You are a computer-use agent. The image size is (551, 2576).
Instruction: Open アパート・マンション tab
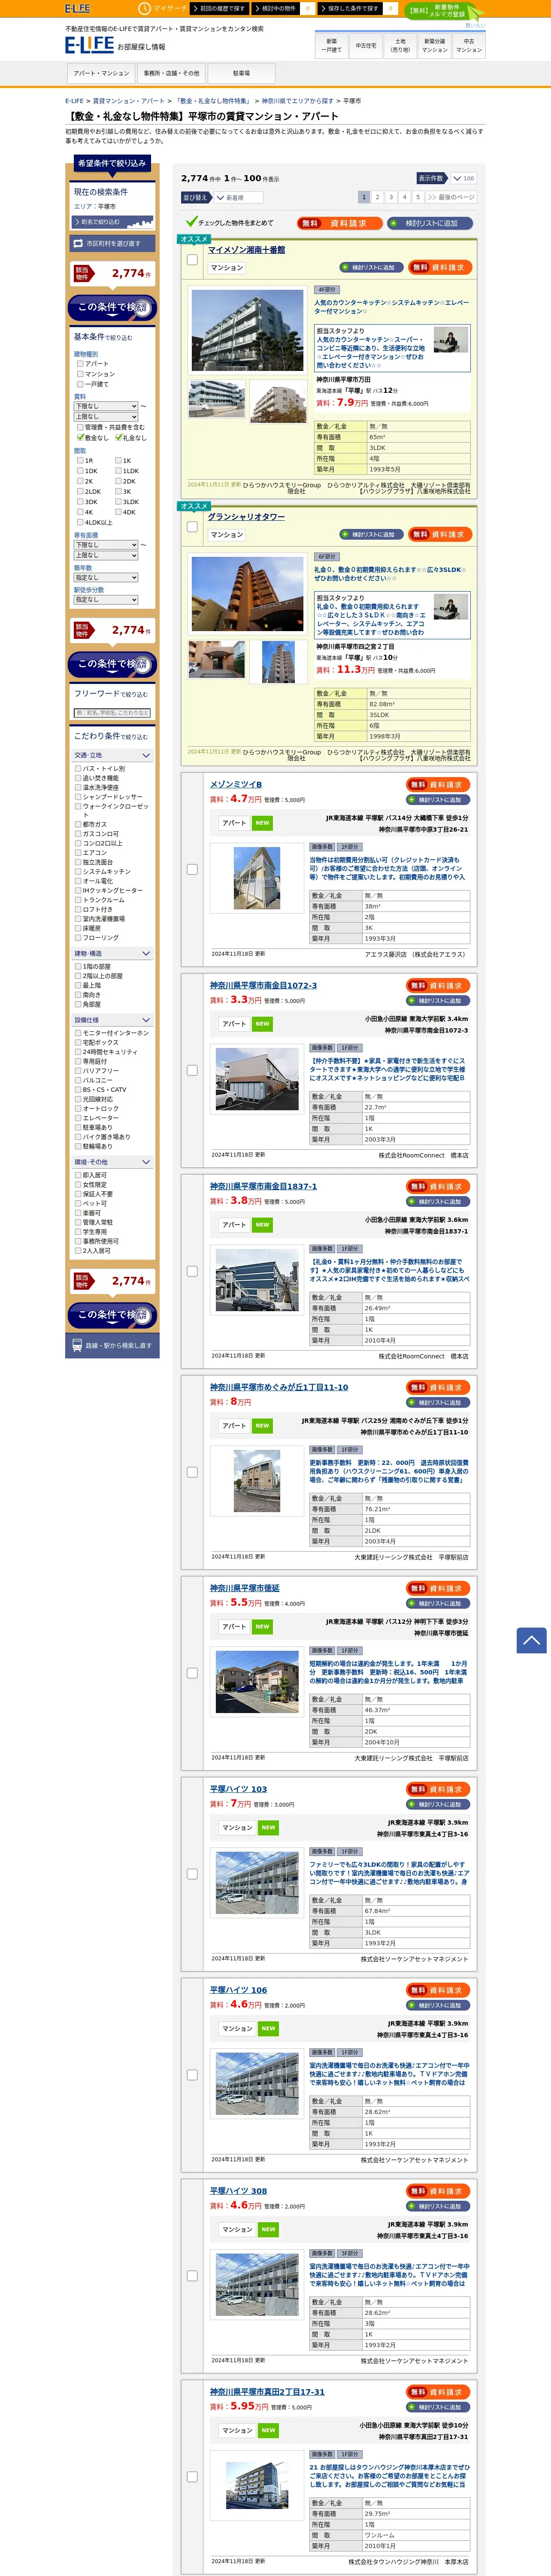(x=102, y=73)
